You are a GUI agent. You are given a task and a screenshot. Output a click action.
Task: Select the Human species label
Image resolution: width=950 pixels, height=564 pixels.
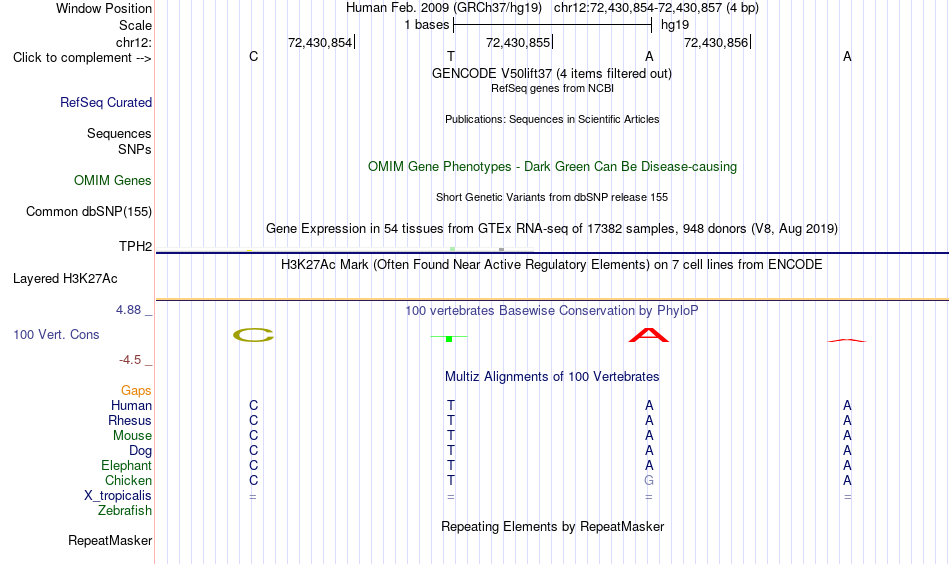(x=131, y=405)
